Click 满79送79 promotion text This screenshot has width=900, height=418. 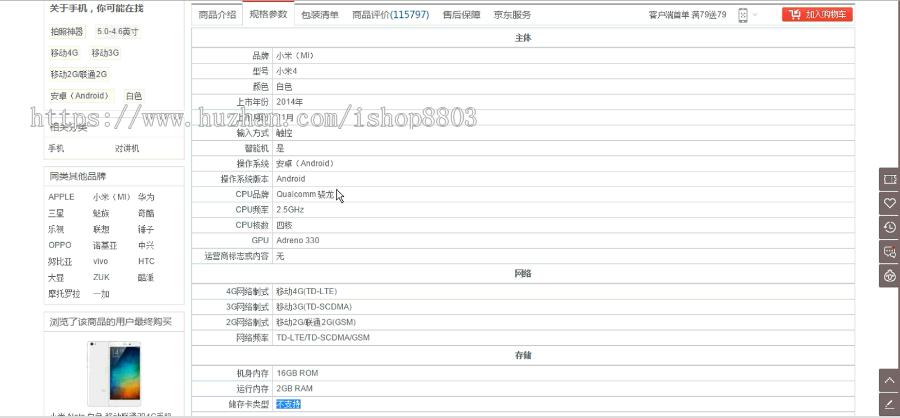[709, 15]
